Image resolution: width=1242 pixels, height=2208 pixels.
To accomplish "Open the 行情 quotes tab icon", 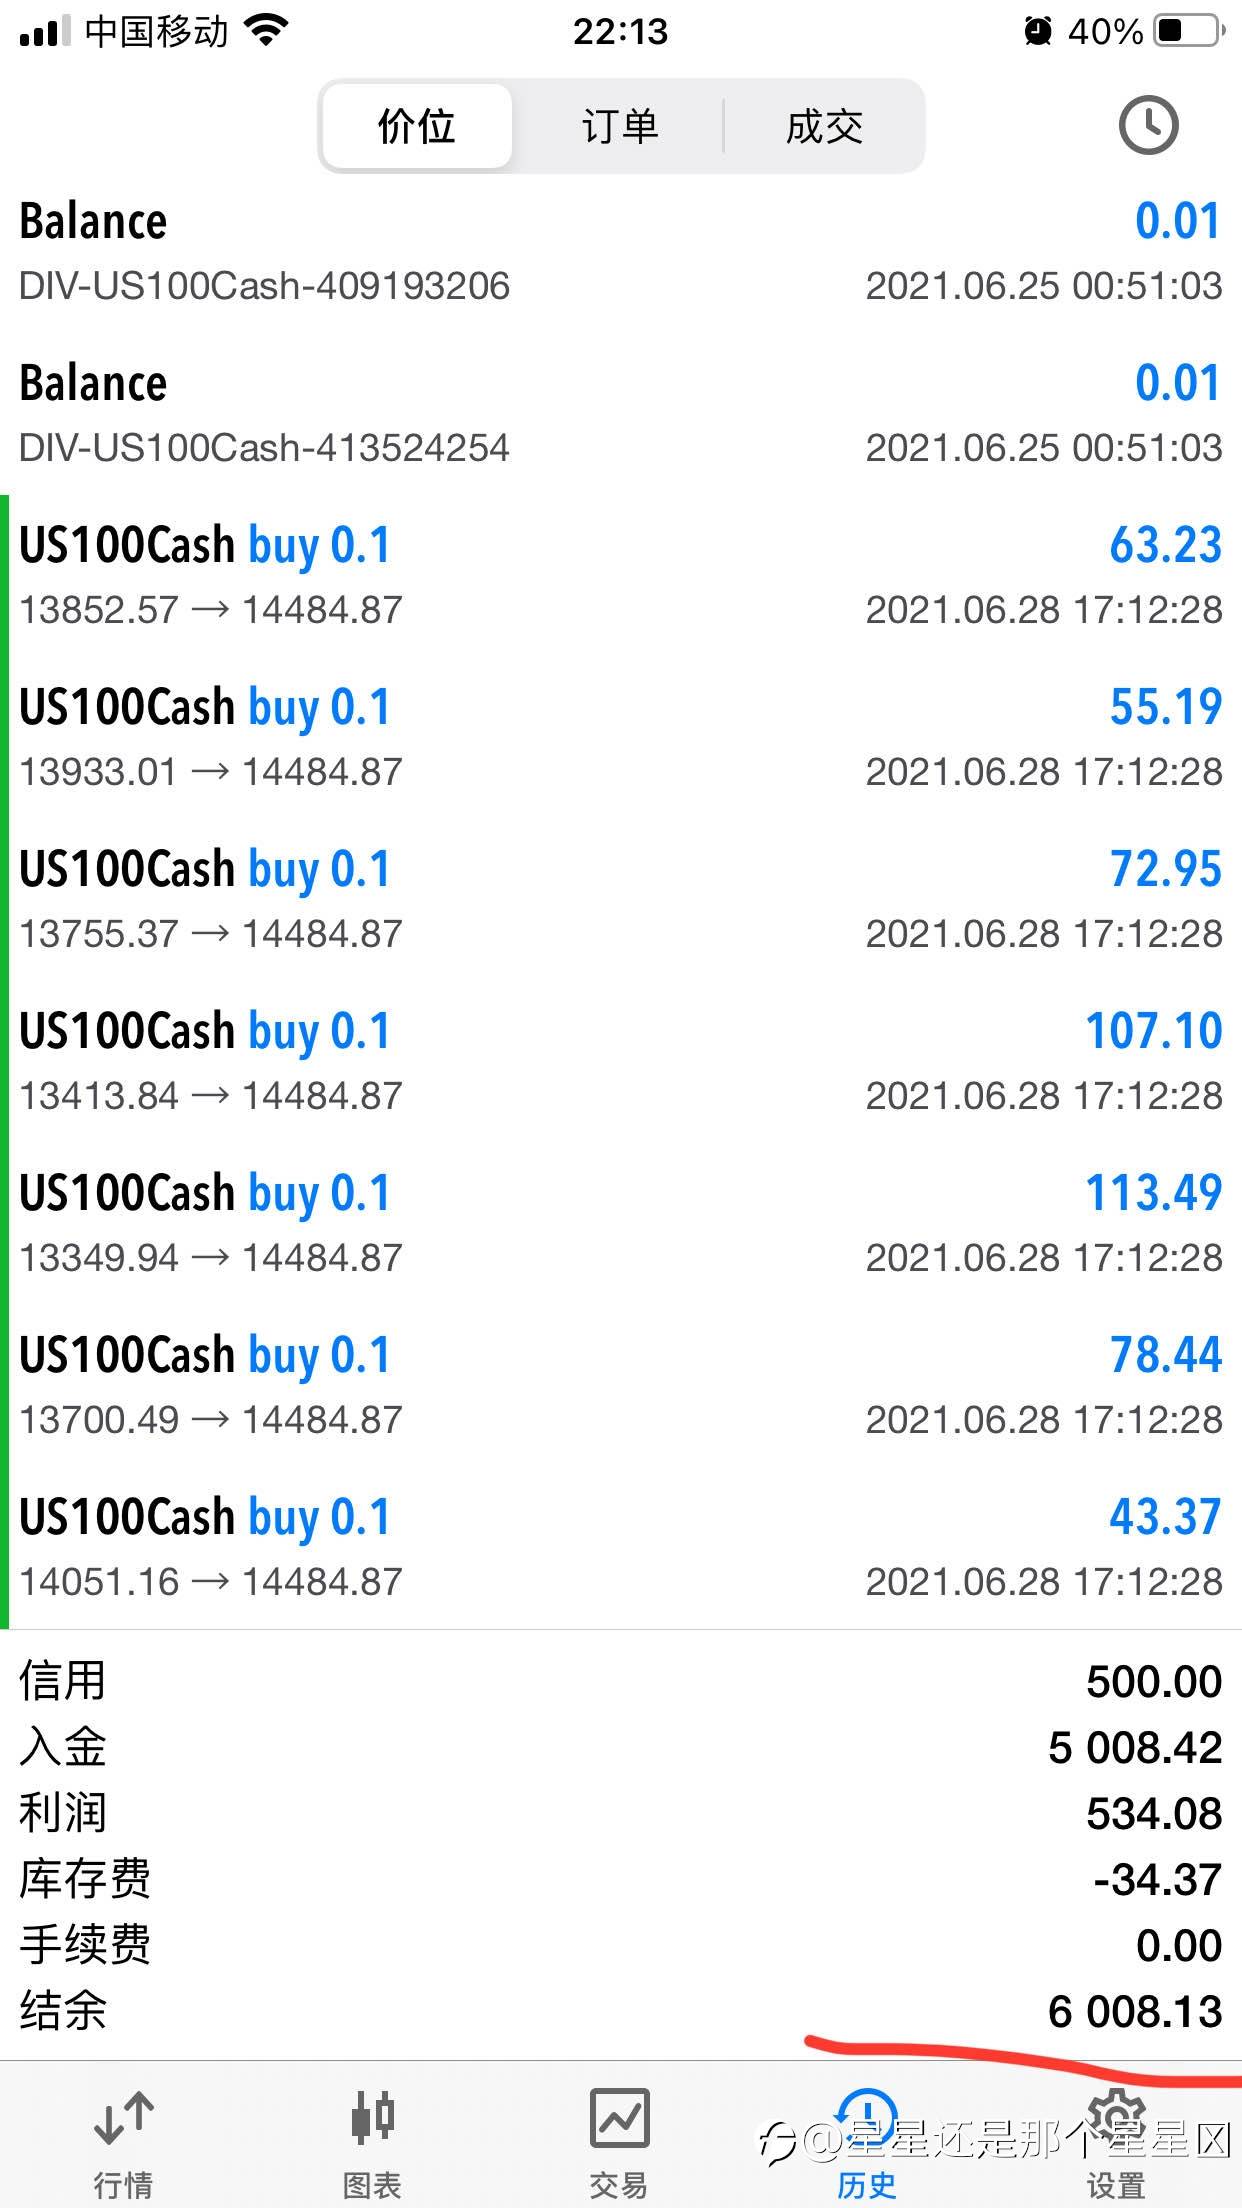I will point(123,2118).
